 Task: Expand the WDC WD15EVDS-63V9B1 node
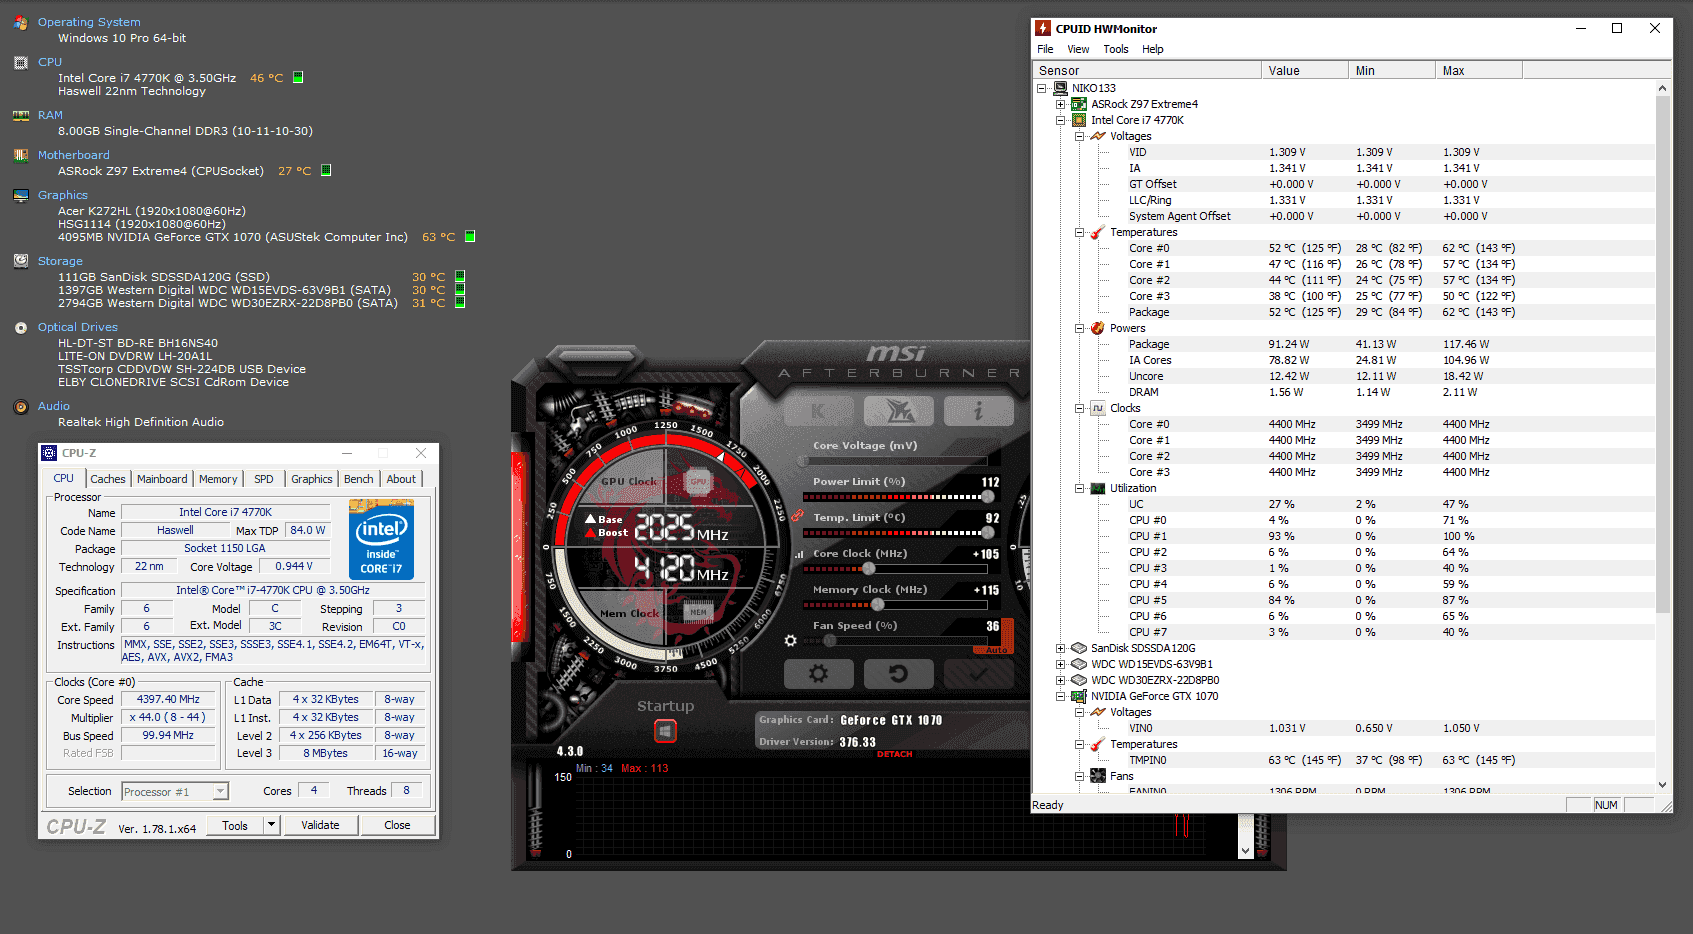1061,664
